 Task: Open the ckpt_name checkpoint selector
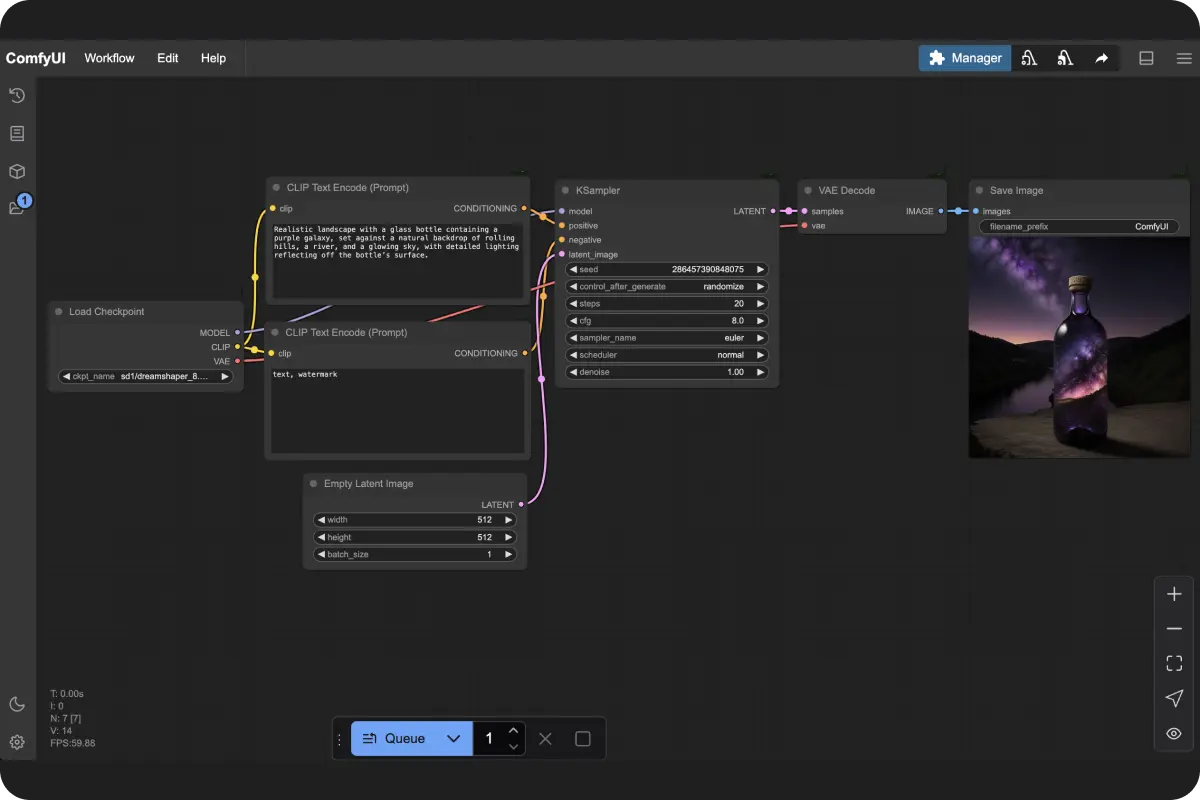pyautogui.click(x=145, y=376)
